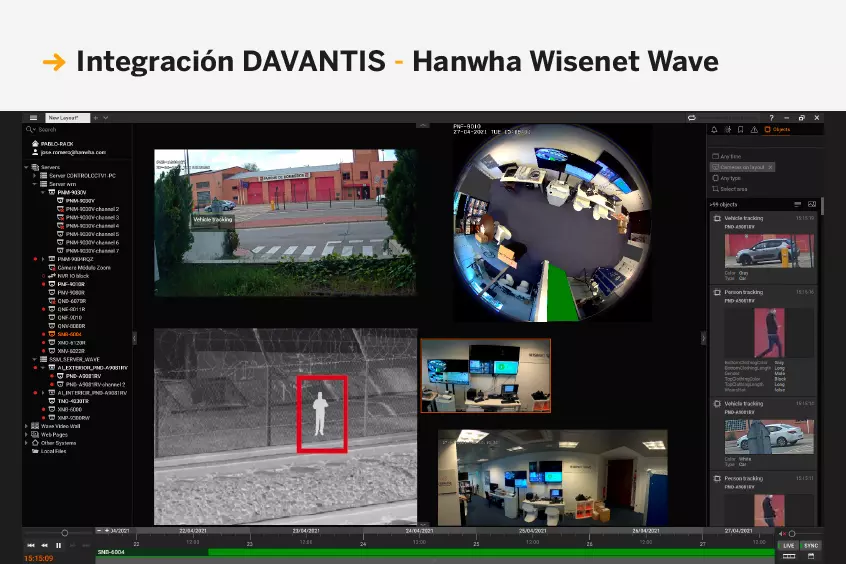Expand the Wave Video Wall node
This screenshot has width=846, height=564.
coord(26,426)
